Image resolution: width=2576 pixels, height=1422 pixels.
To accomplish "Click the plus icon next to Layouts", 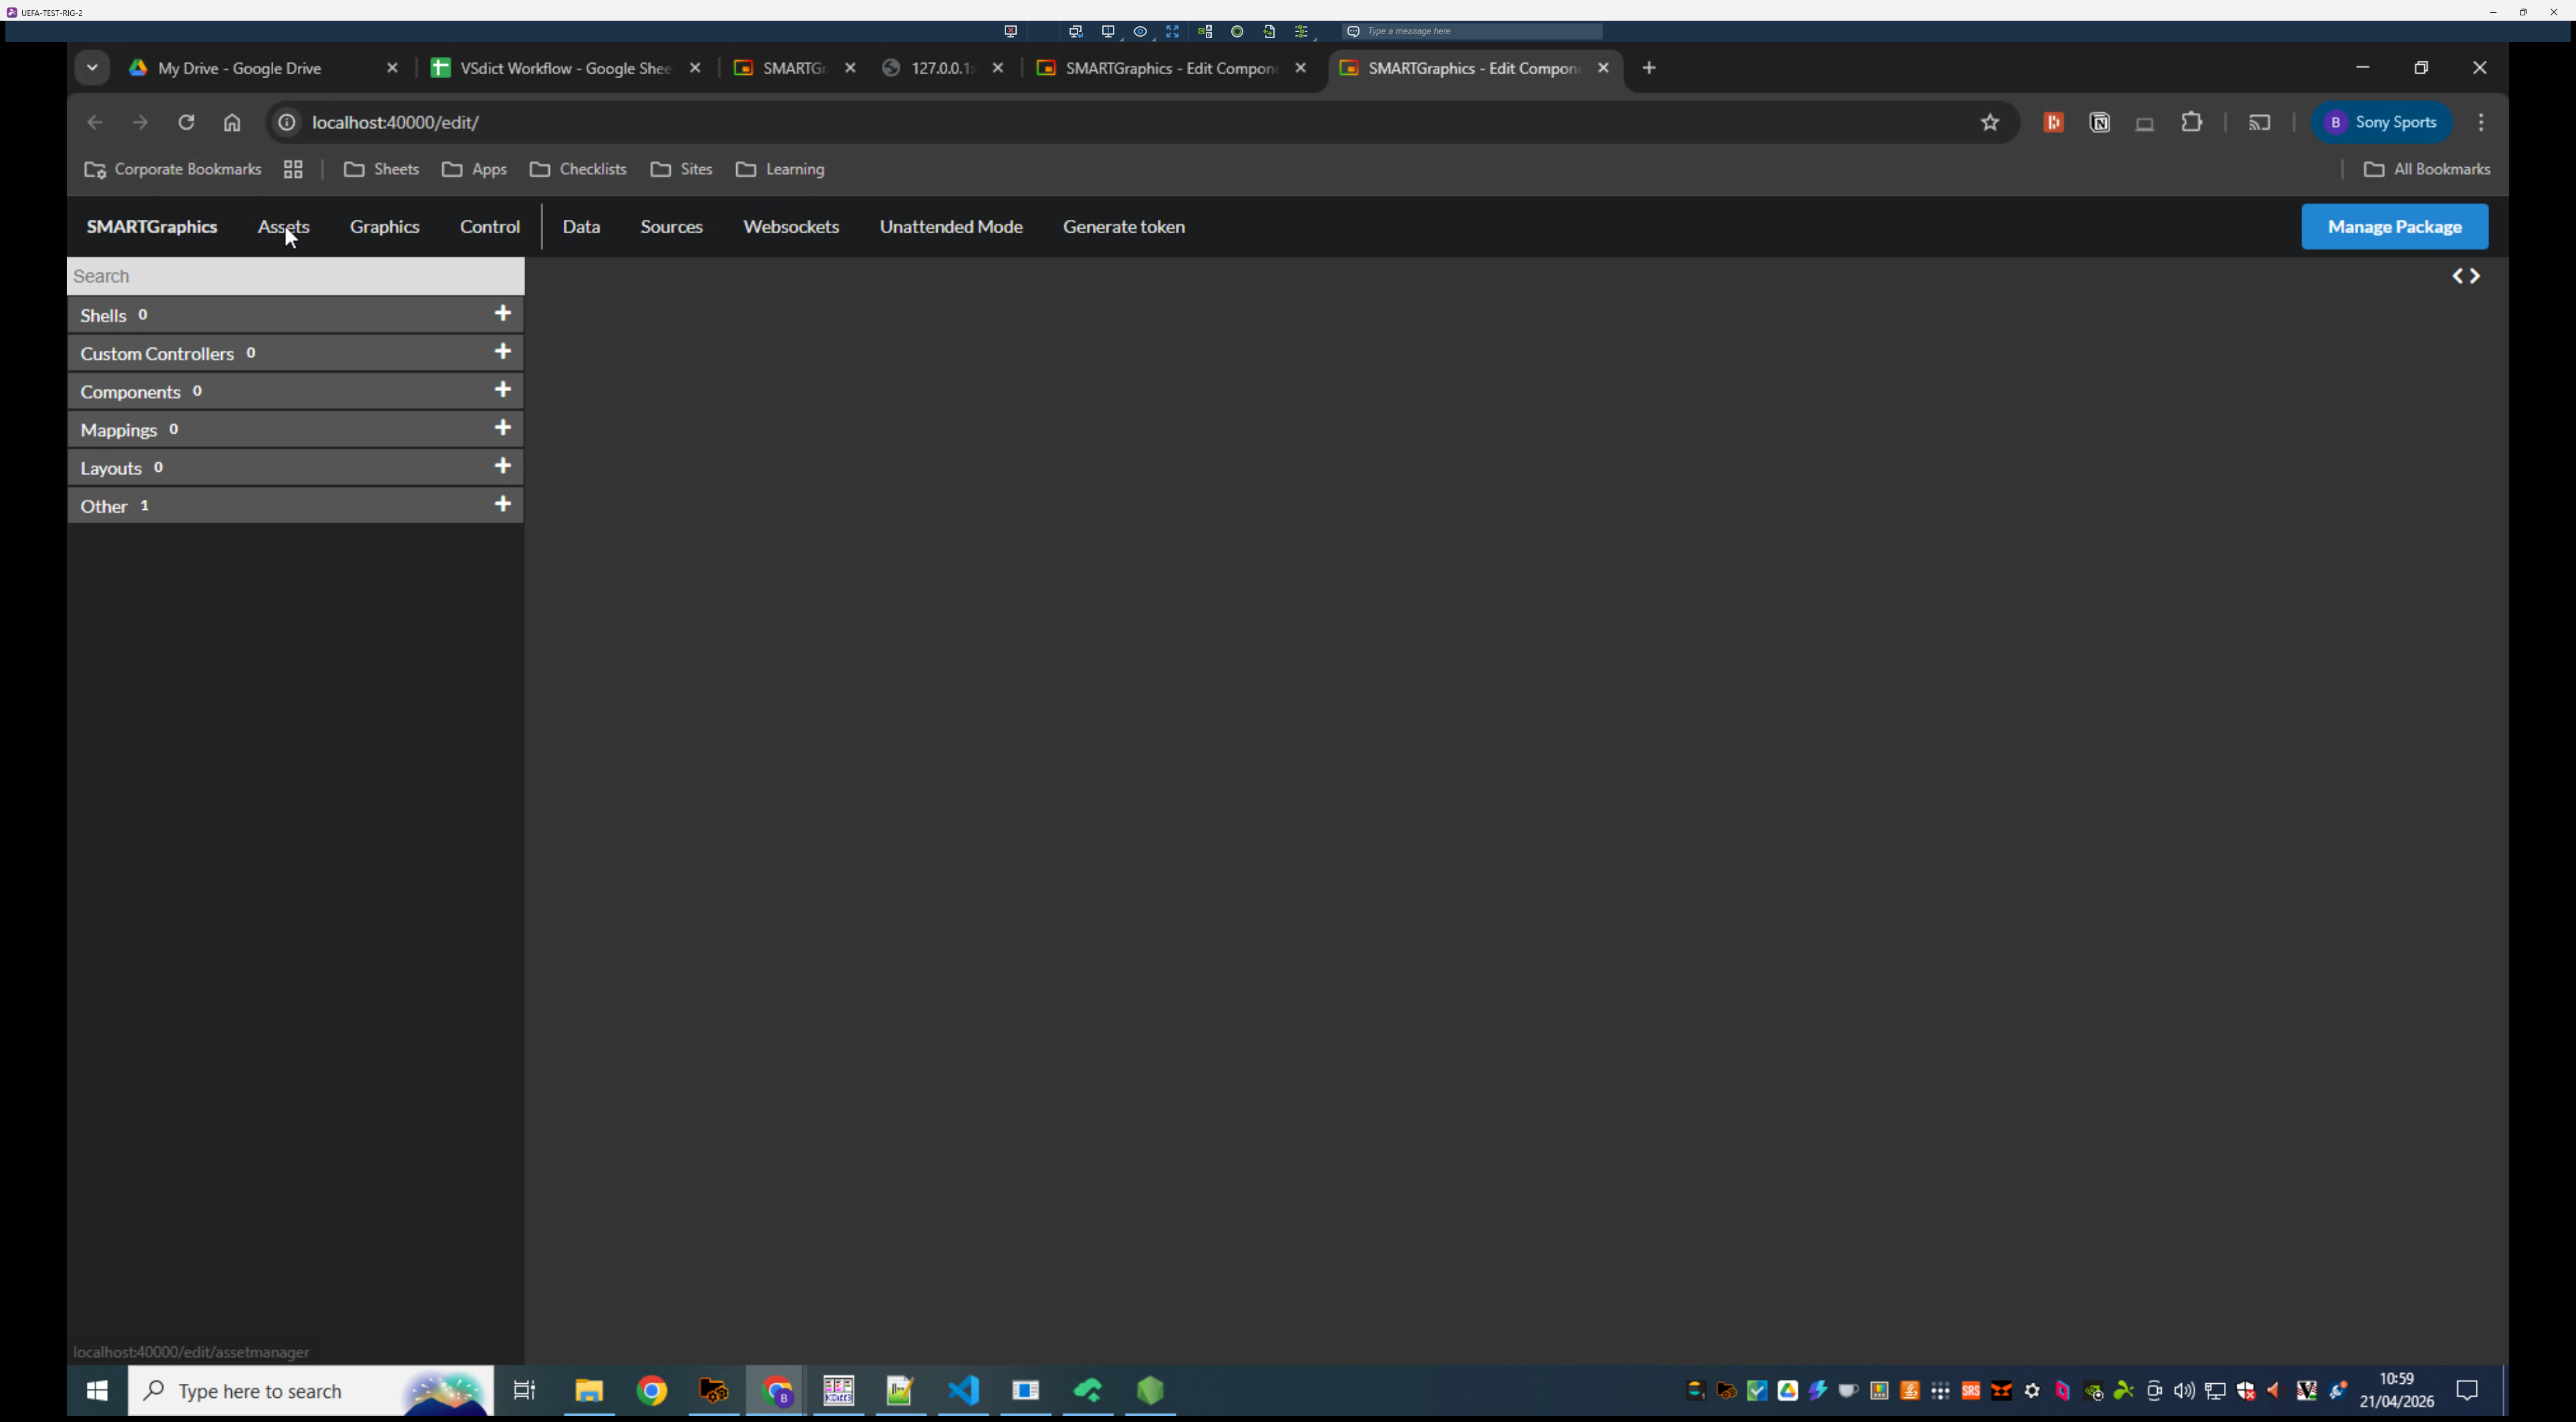I will pos(503,466).
